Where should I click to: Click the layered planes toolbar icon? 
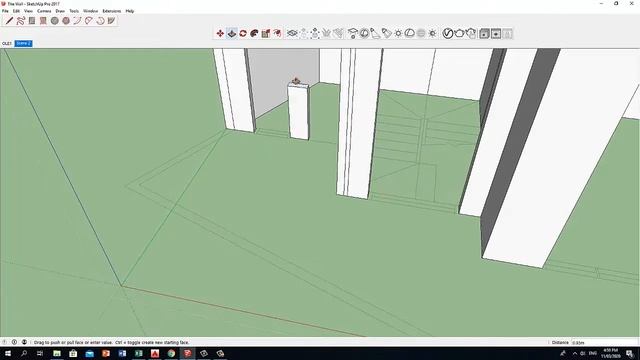point(292,33)
